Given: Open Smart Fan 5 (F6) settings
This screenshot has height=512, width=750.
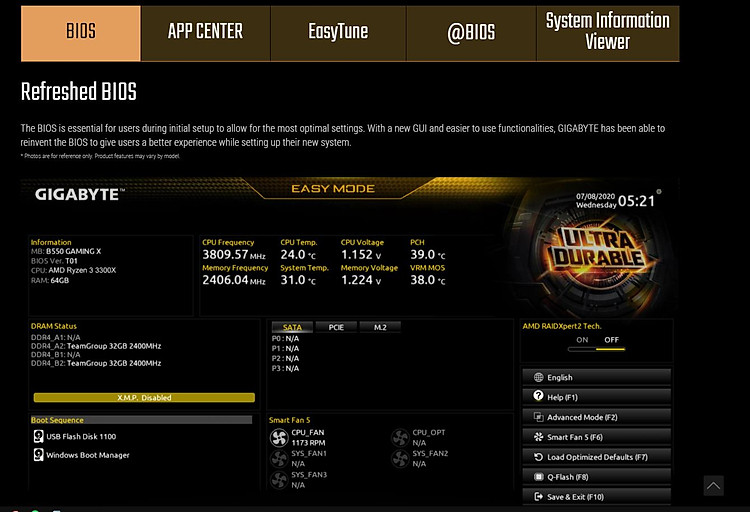Looking at the screenshot, I should pyautogui.click(x=596, y=437).
